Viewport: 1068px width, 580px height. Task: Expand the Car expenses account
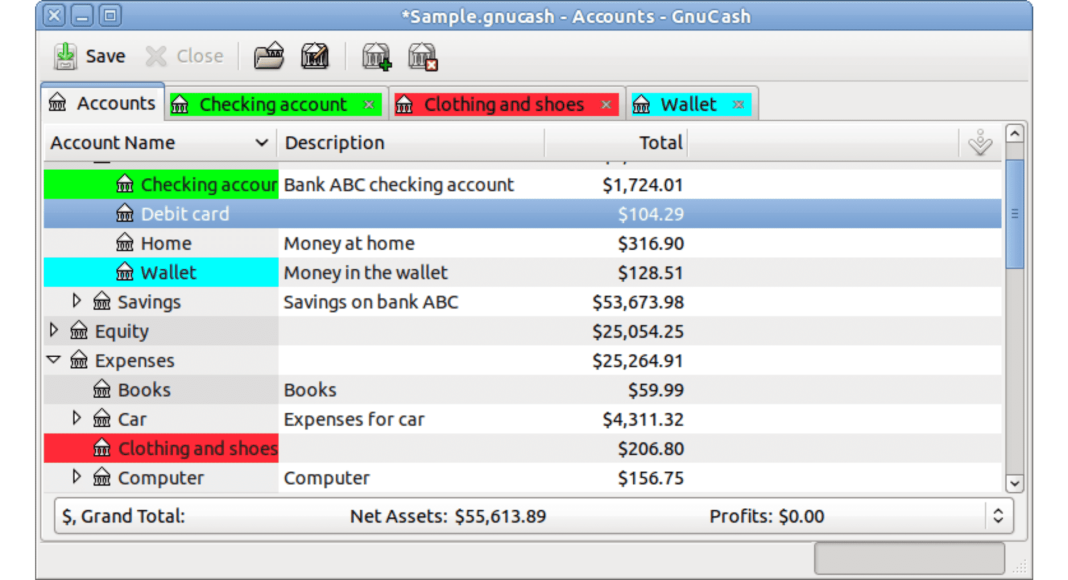point(77,418)
